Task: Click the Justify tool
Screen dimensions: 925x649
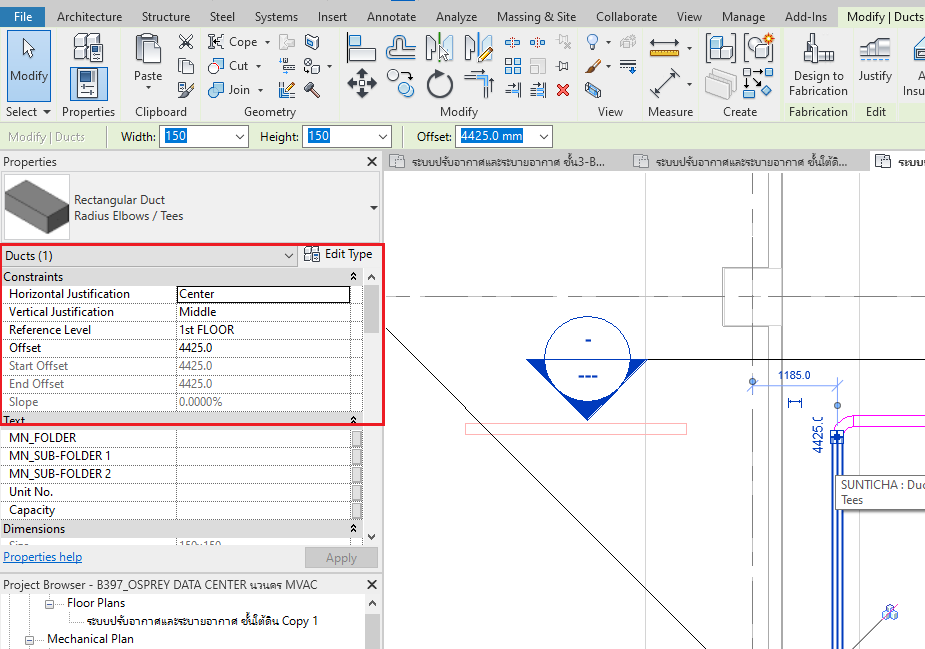Action: pos(874,62)
